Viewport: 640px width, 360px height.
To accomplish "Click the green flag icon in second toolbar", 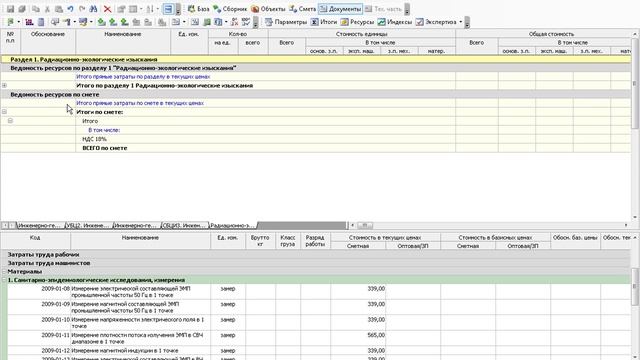I will click(10, 22).
